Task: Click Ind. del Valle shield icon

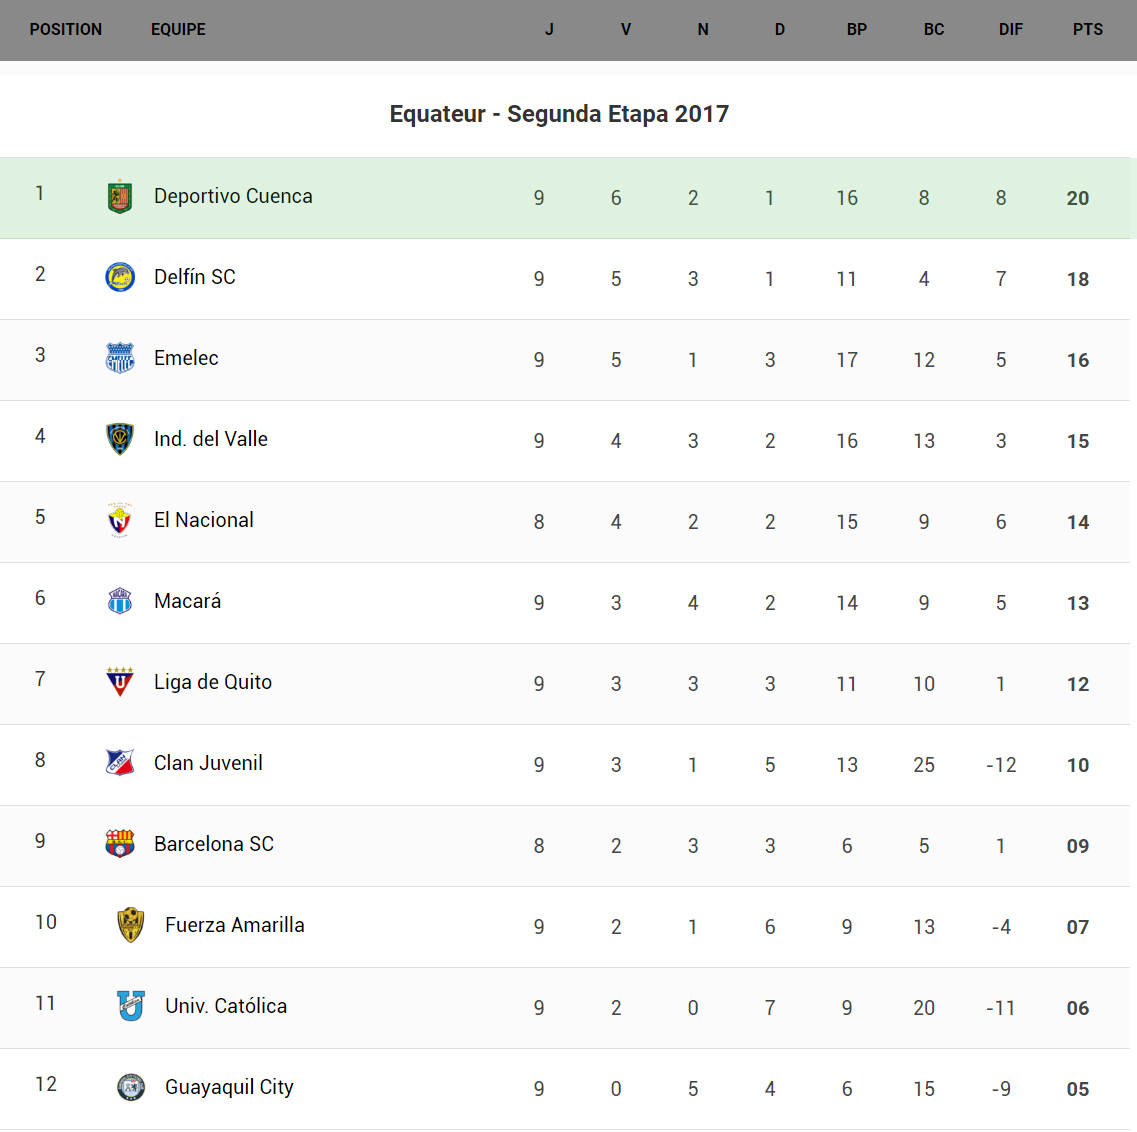Action: point(120,439)
